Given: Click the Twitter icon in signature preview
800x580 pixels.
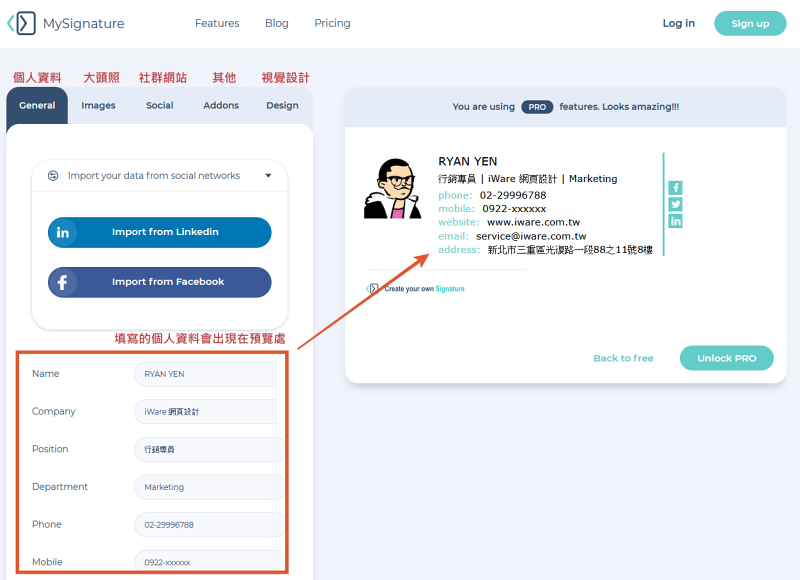Looking at the screenshot, I should point(676,205).
